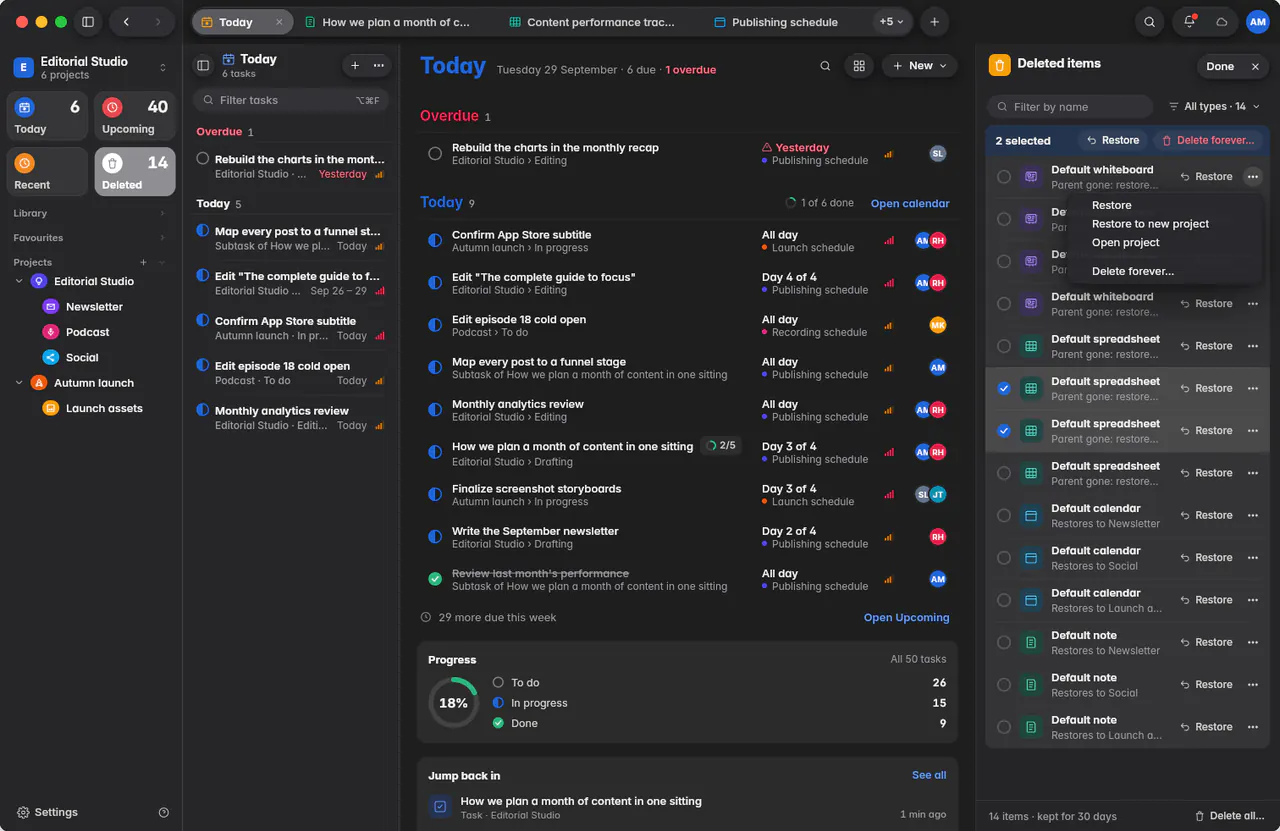Open help icon at sidebar bottom
The width and height of the screenshot is (1280, 831).
[164, 813]
